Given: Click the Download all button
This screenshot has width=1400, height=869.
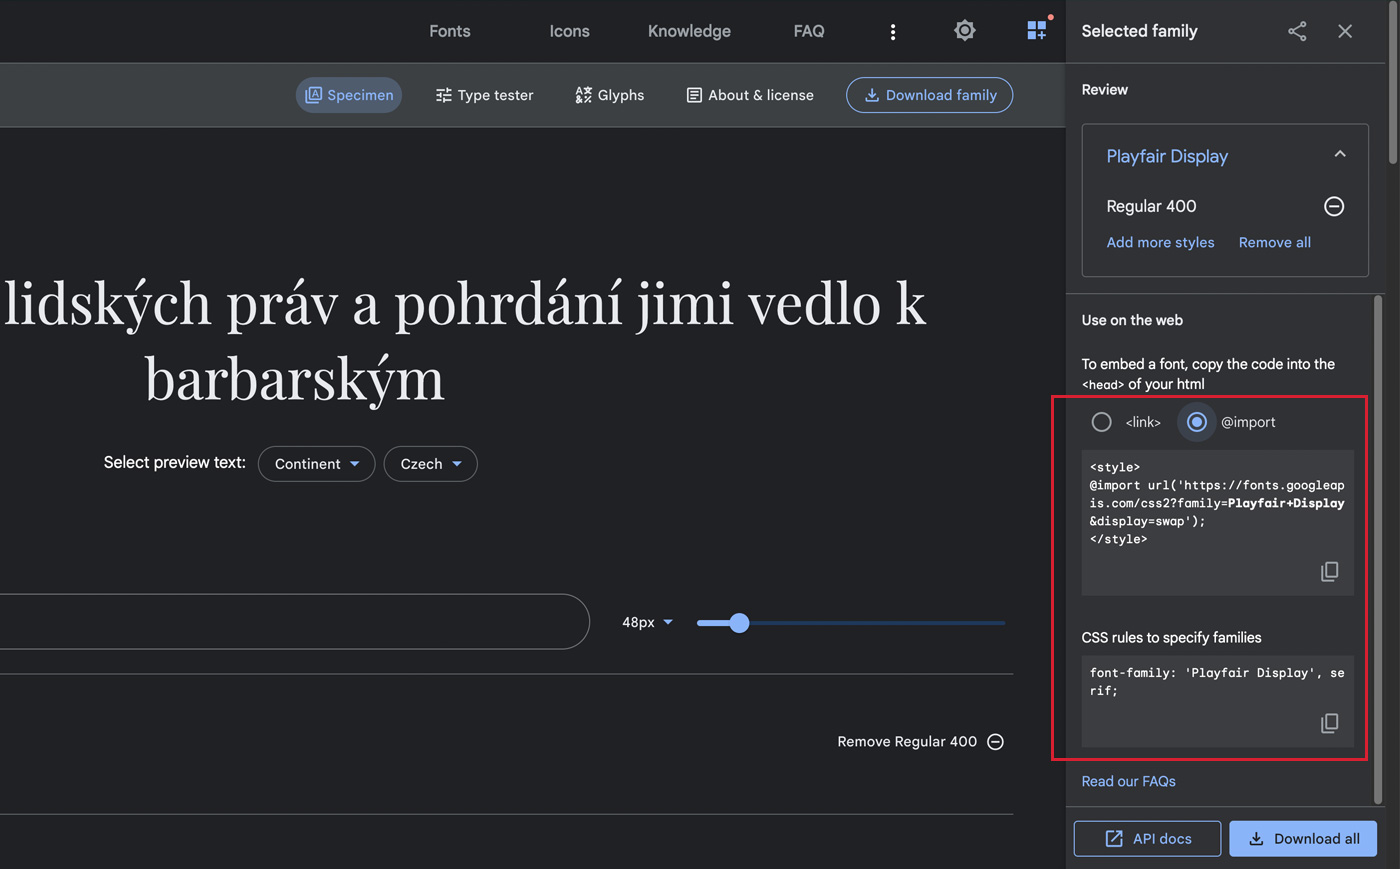Looking at the screenshot, I should click(1303, 839).
